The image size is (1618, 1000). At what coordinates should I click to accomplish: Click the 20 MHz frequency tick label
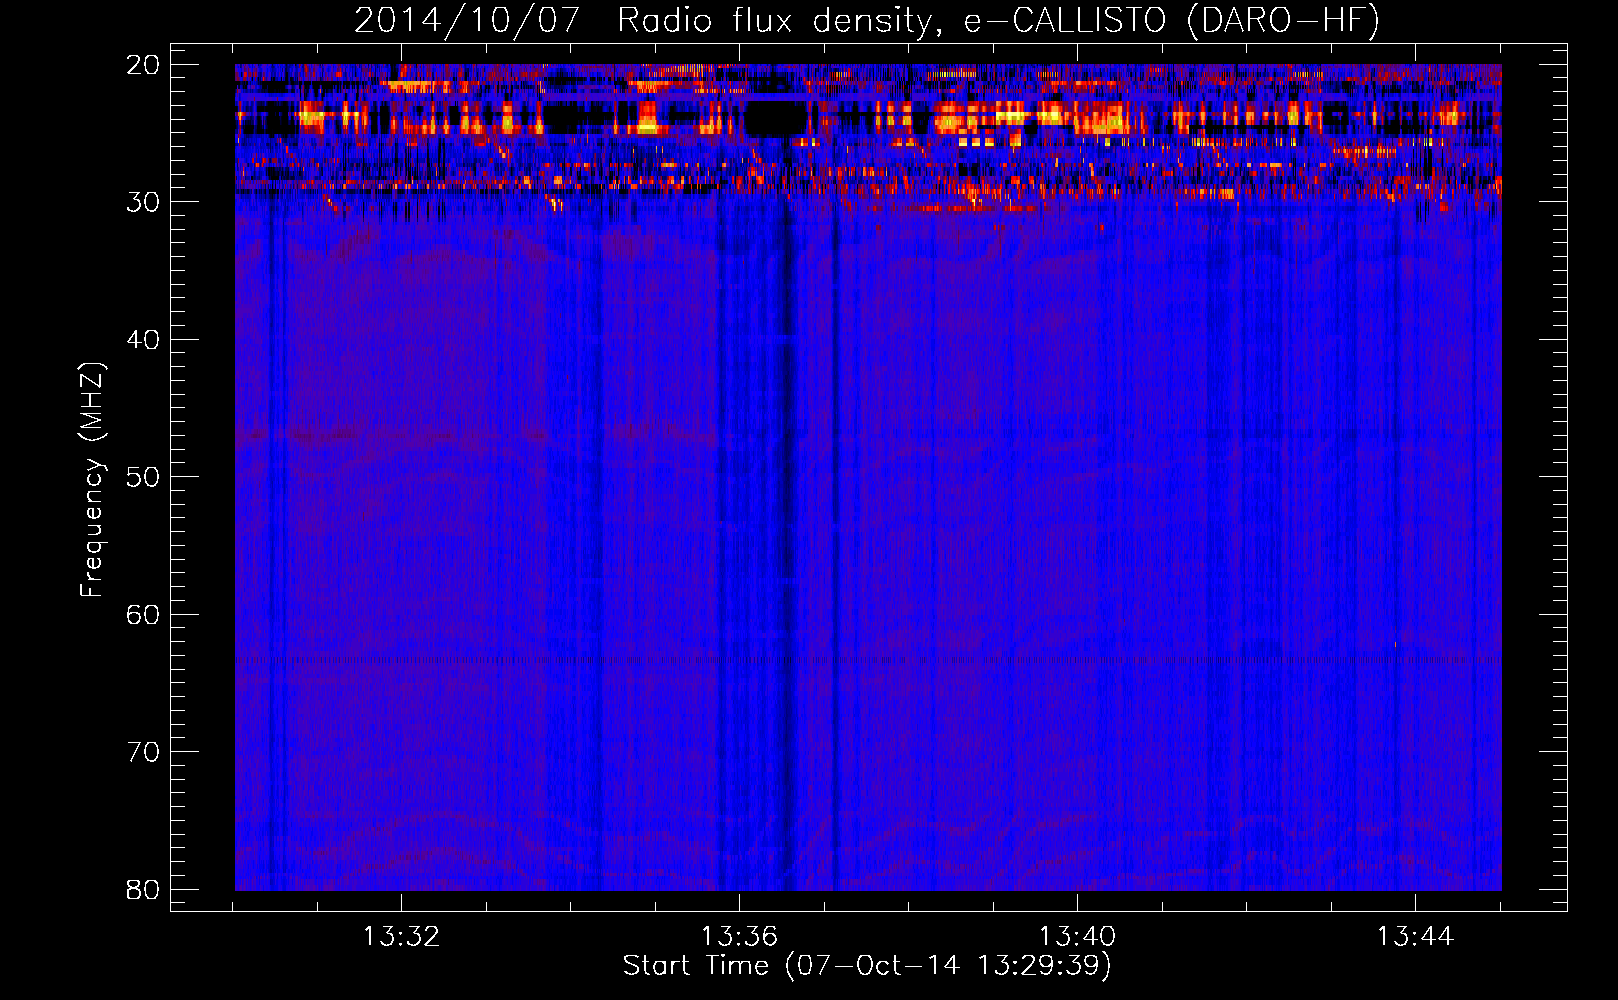pyautogui.click(x=143, y=65)
